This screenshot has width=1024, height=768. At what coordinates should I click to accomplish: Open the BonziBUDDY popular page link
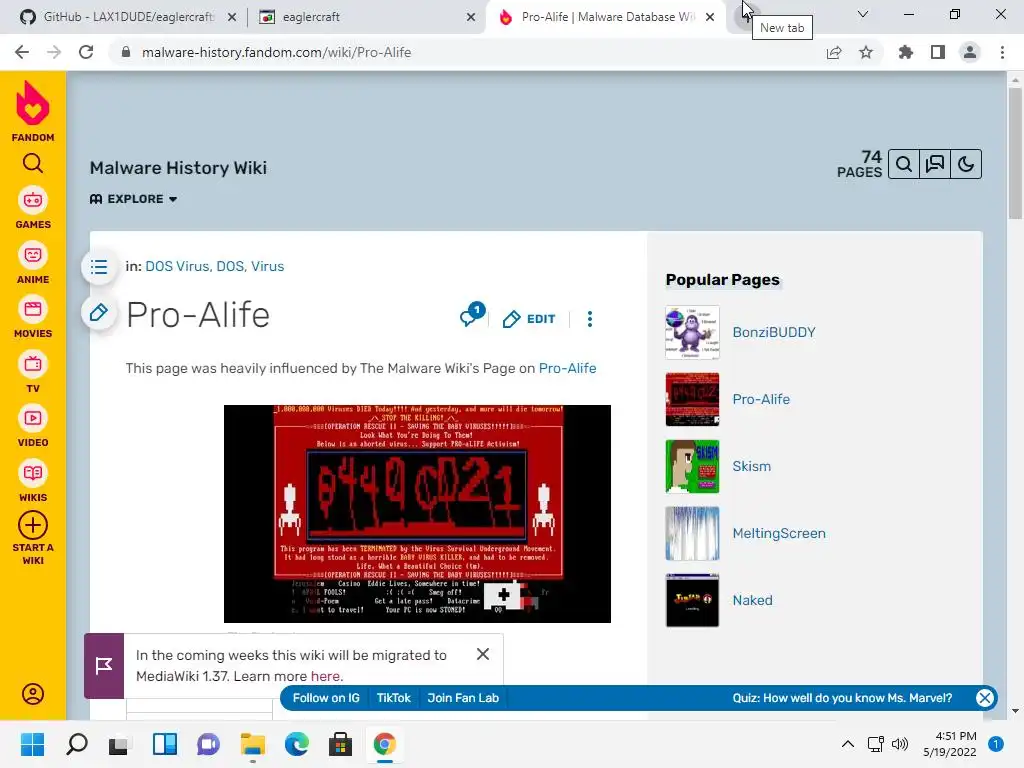(x=774, y=332)
